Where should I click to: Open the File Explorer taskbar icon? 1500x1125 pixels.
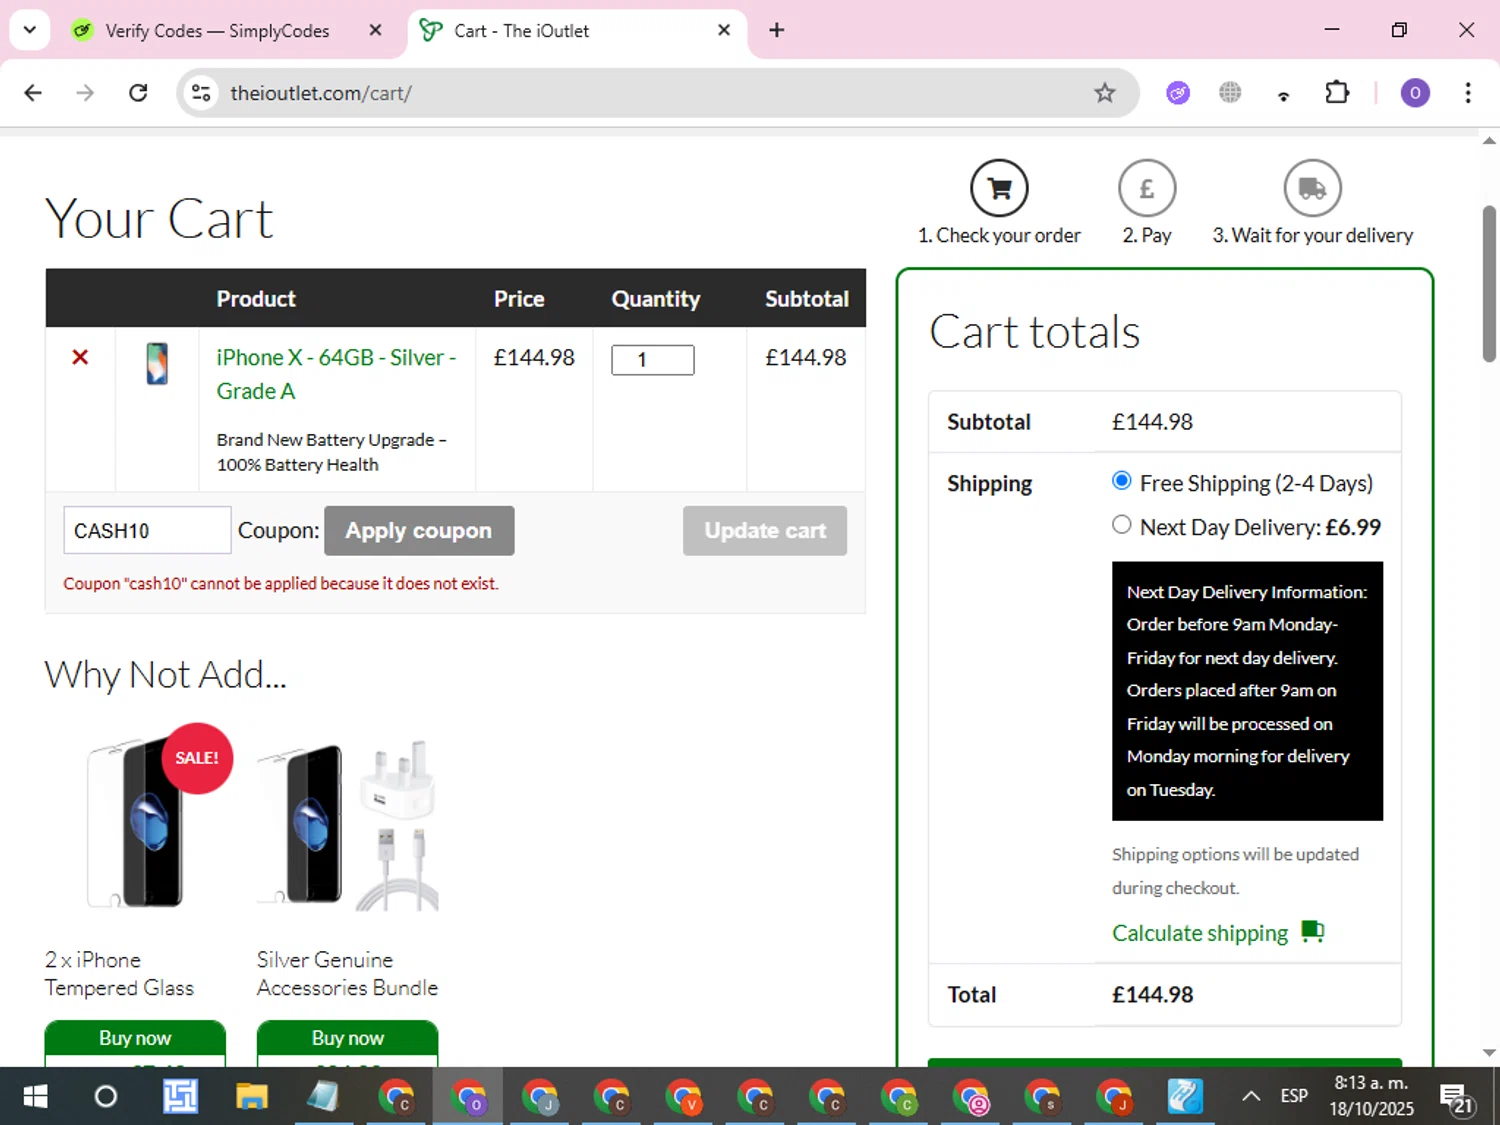pyautogui.click(x=252, y=1097)
